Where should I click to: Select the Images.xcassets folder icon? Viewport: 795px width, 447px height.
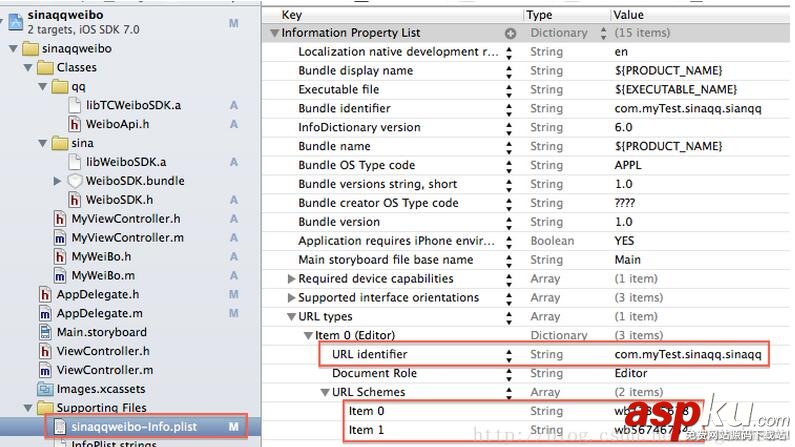[x=45, y=389]
